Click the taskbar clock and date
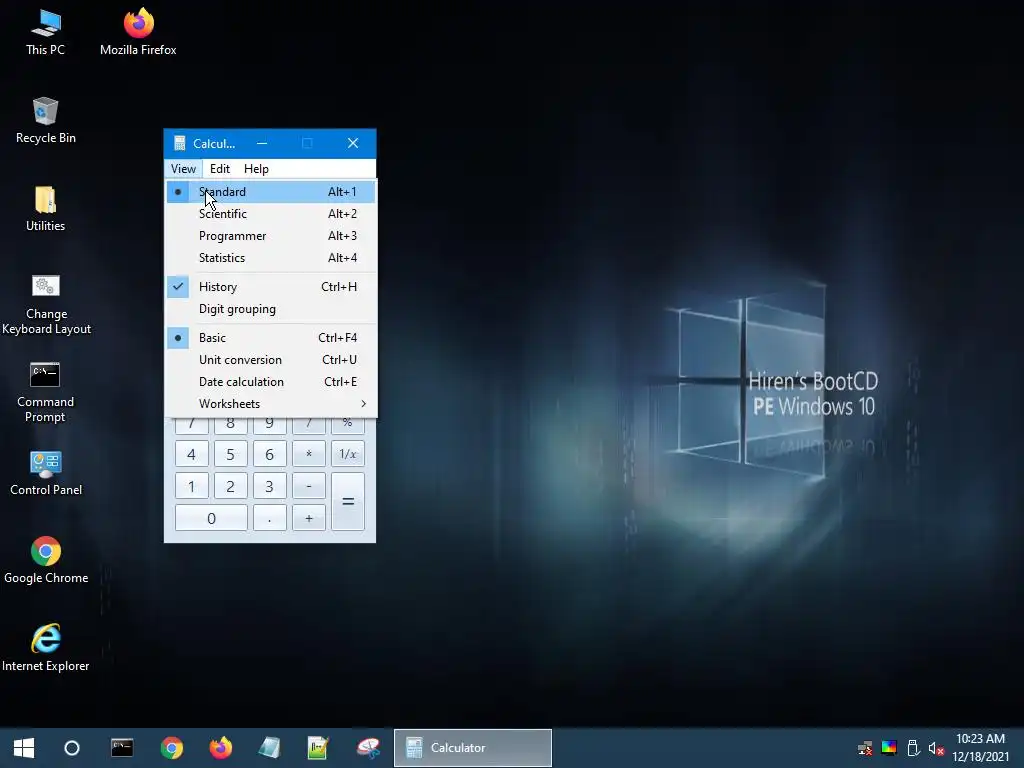 pyautogui.click(x=980, y=748)
